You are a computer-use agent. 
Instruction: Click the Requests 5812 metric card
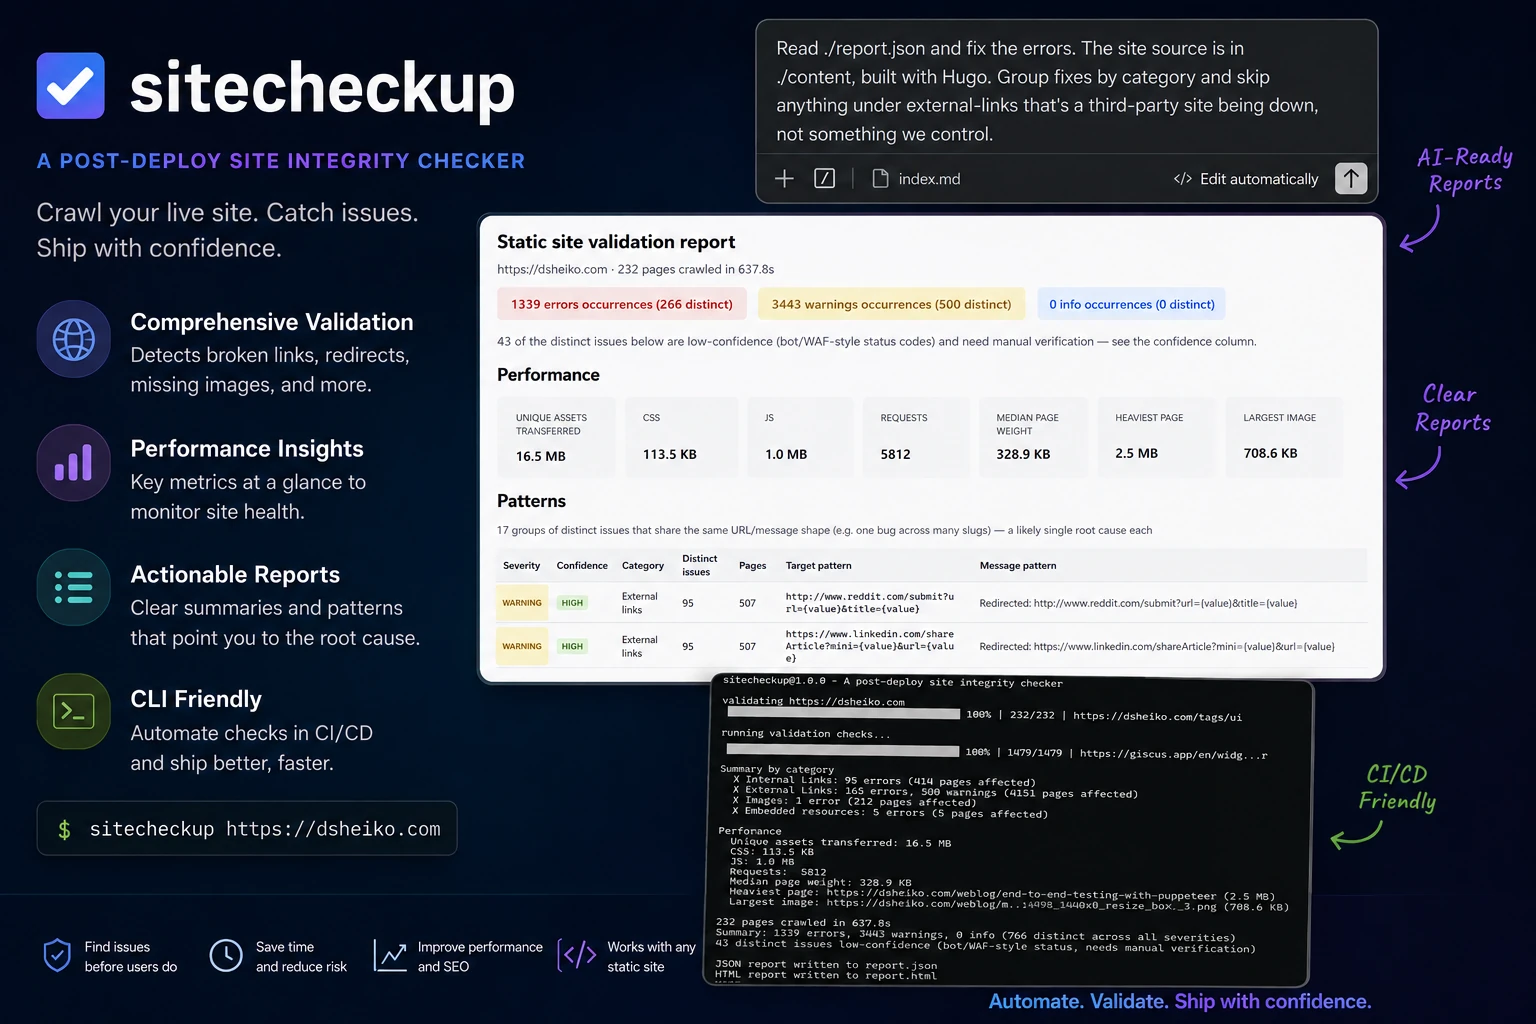coord(915,436)
